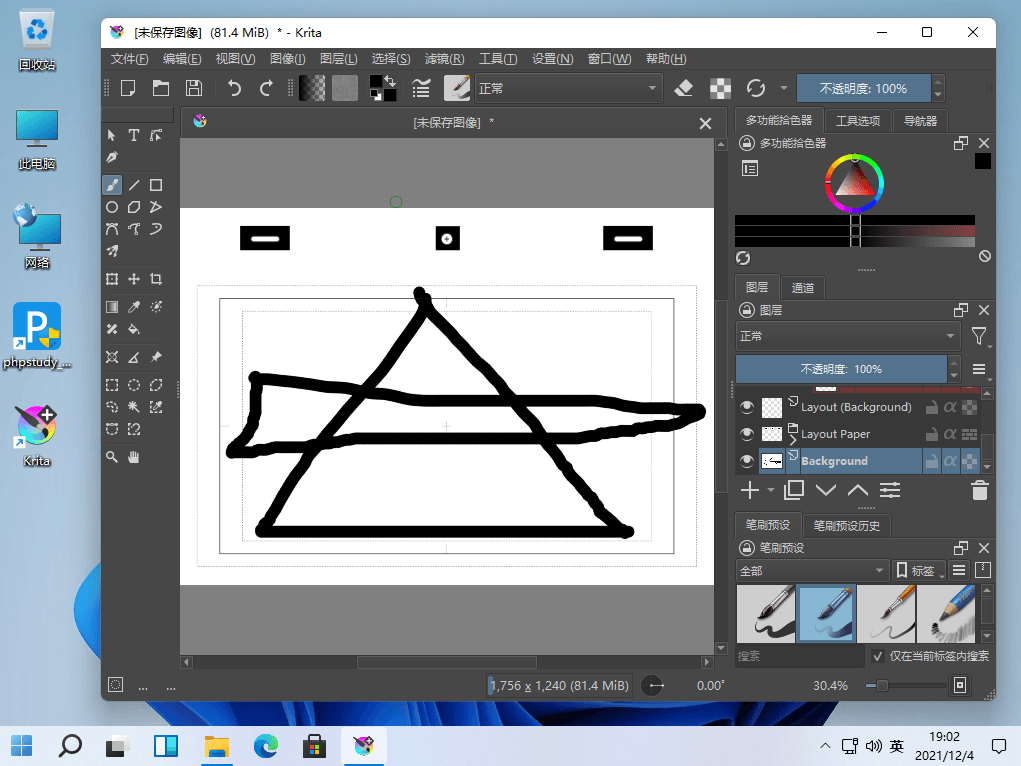
Task: Open the 滤镜 (Filter) menu
Action: pyautogui.click(x=444, y=59)
